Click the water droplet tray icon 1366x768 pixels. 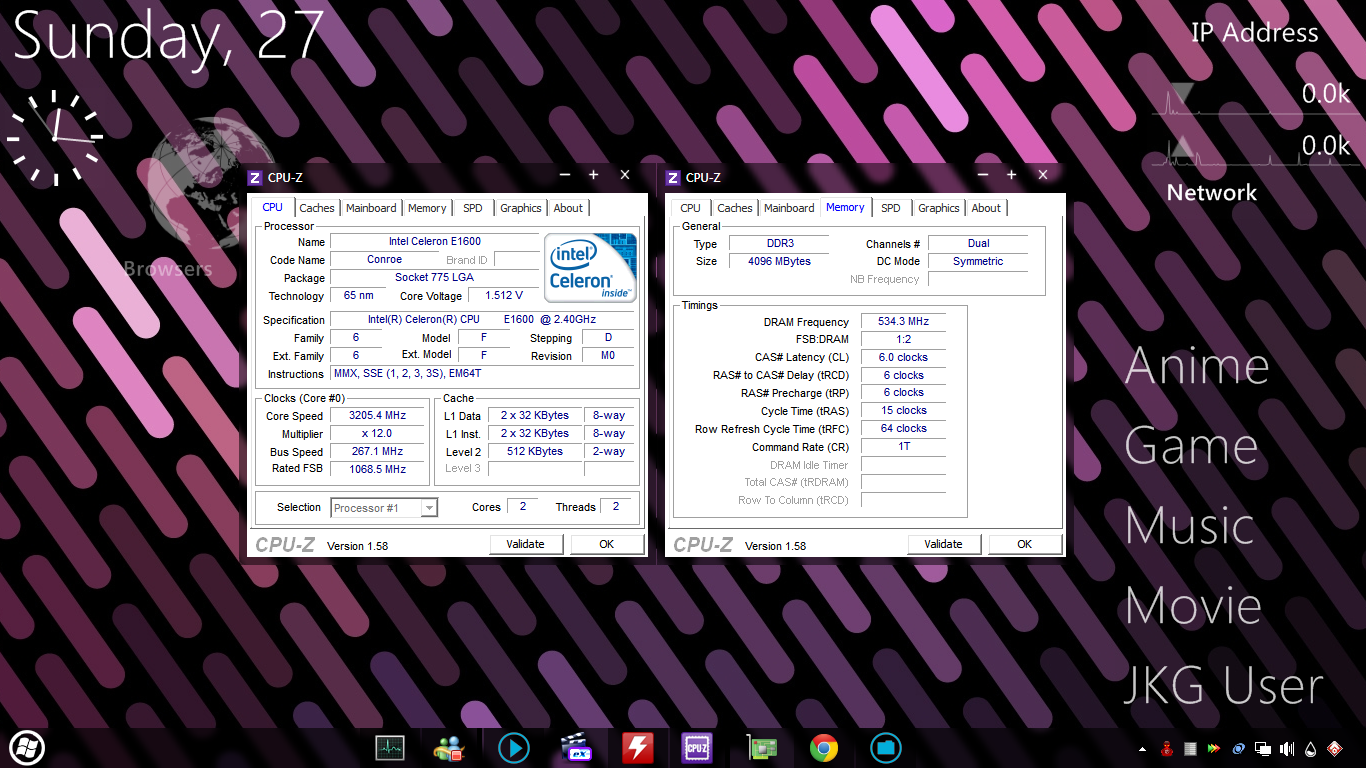[x=1310, y=748]
